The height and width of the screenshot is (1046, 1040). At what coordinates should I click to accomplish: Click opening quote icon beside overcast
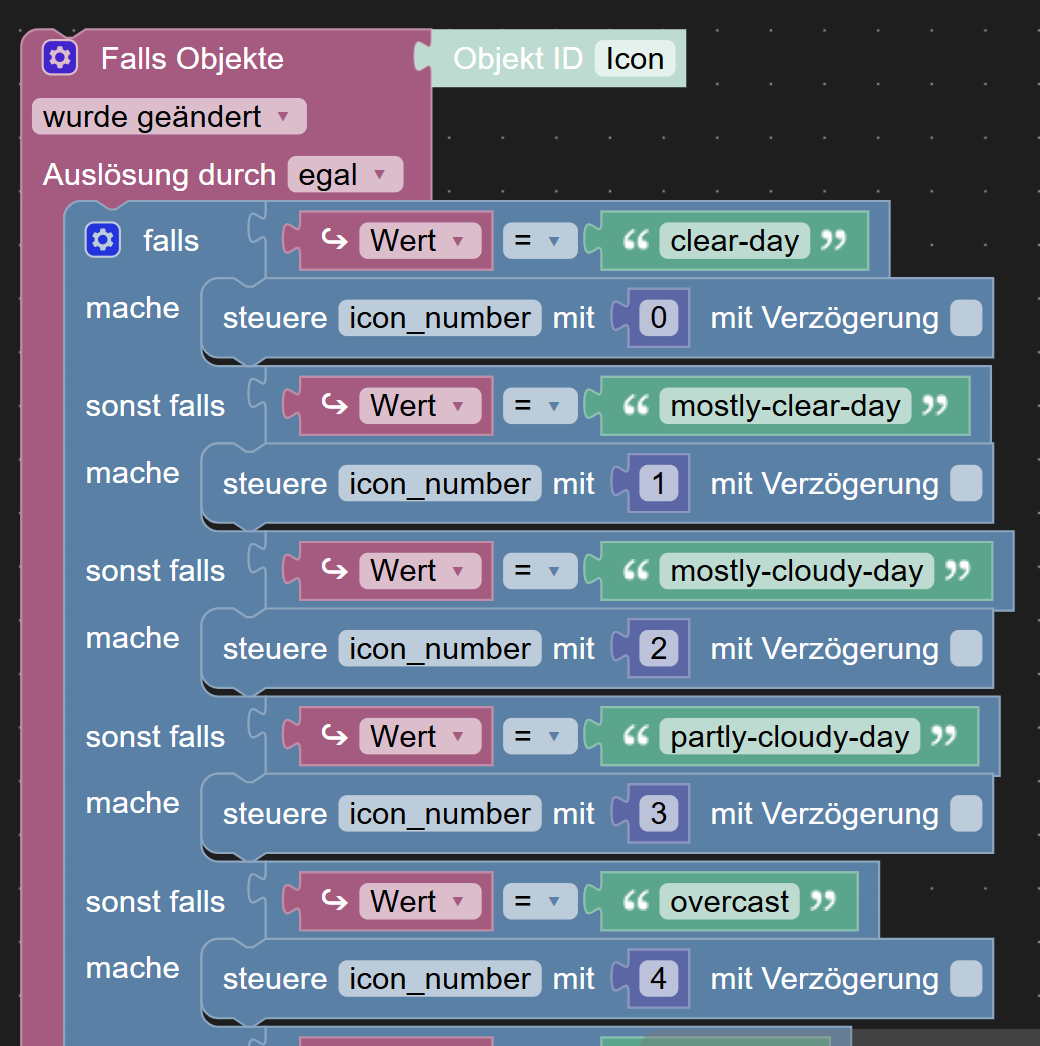(x=636, y=902)
